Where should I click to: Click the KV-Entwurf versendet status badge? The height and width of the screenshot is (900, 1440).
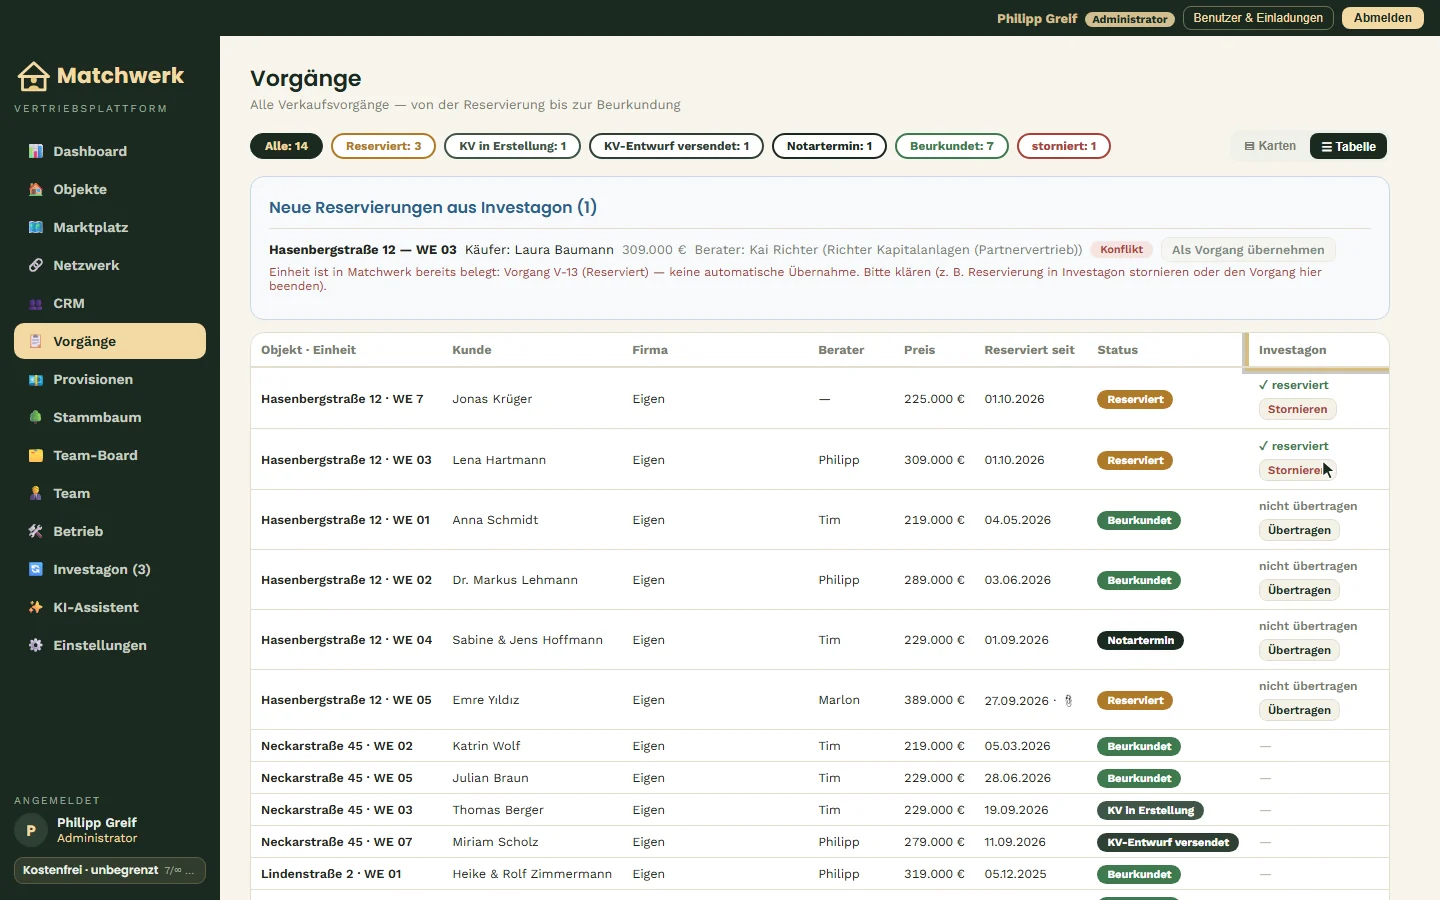tap(1168, 843)
